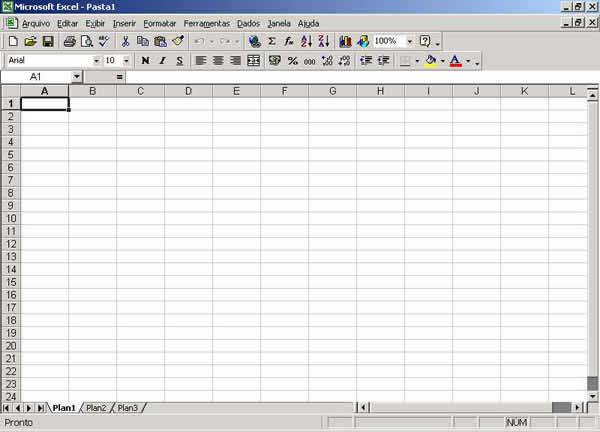Click the Save floppy disk icon
The width and height of the screenshot is (600, 432).
(x=47, y=42)
